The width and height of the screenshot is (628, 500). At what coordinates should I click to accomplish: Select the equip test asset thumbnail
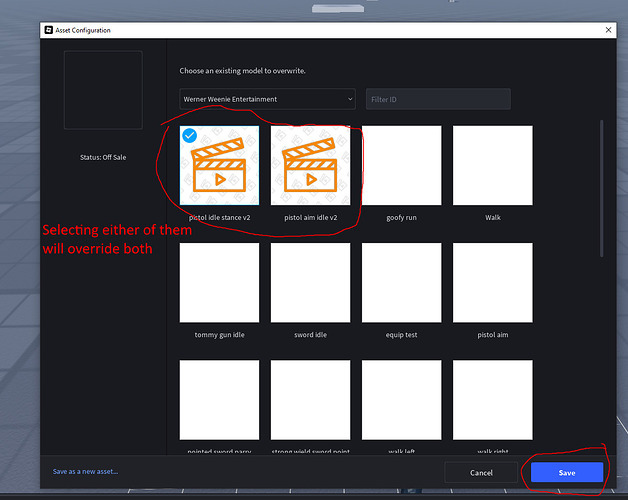click(x=401, y=282)
